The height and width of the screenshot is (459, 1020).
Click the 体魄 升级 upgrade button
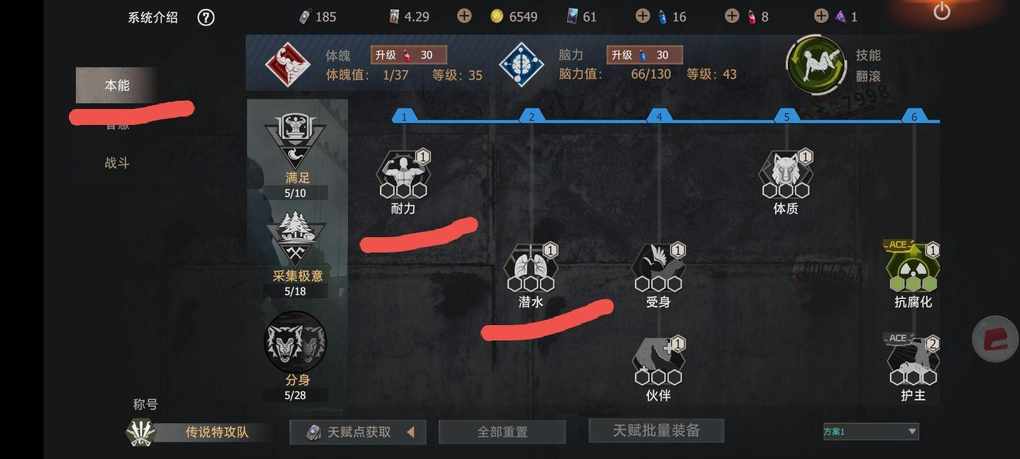(x=409, y=55)
